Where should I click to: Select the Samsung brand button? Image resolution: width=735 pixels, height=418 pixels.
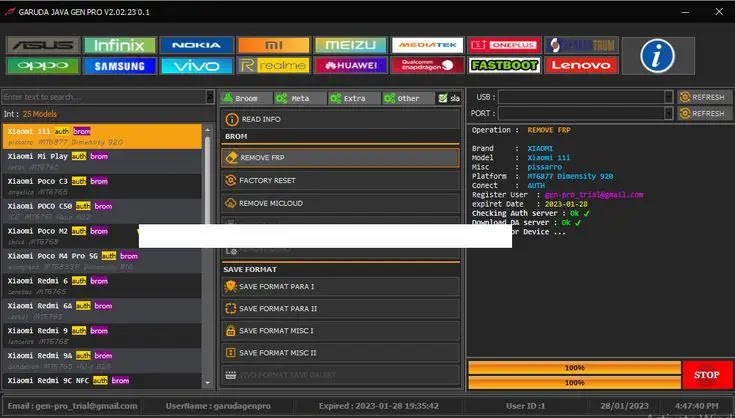(x=120, y=66)
